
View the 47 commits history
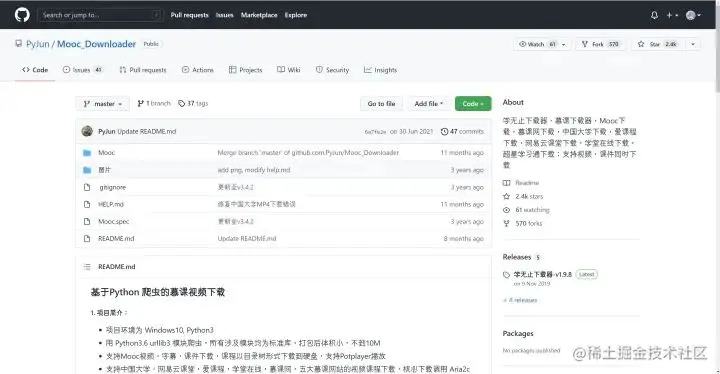(x=462, y=131)
